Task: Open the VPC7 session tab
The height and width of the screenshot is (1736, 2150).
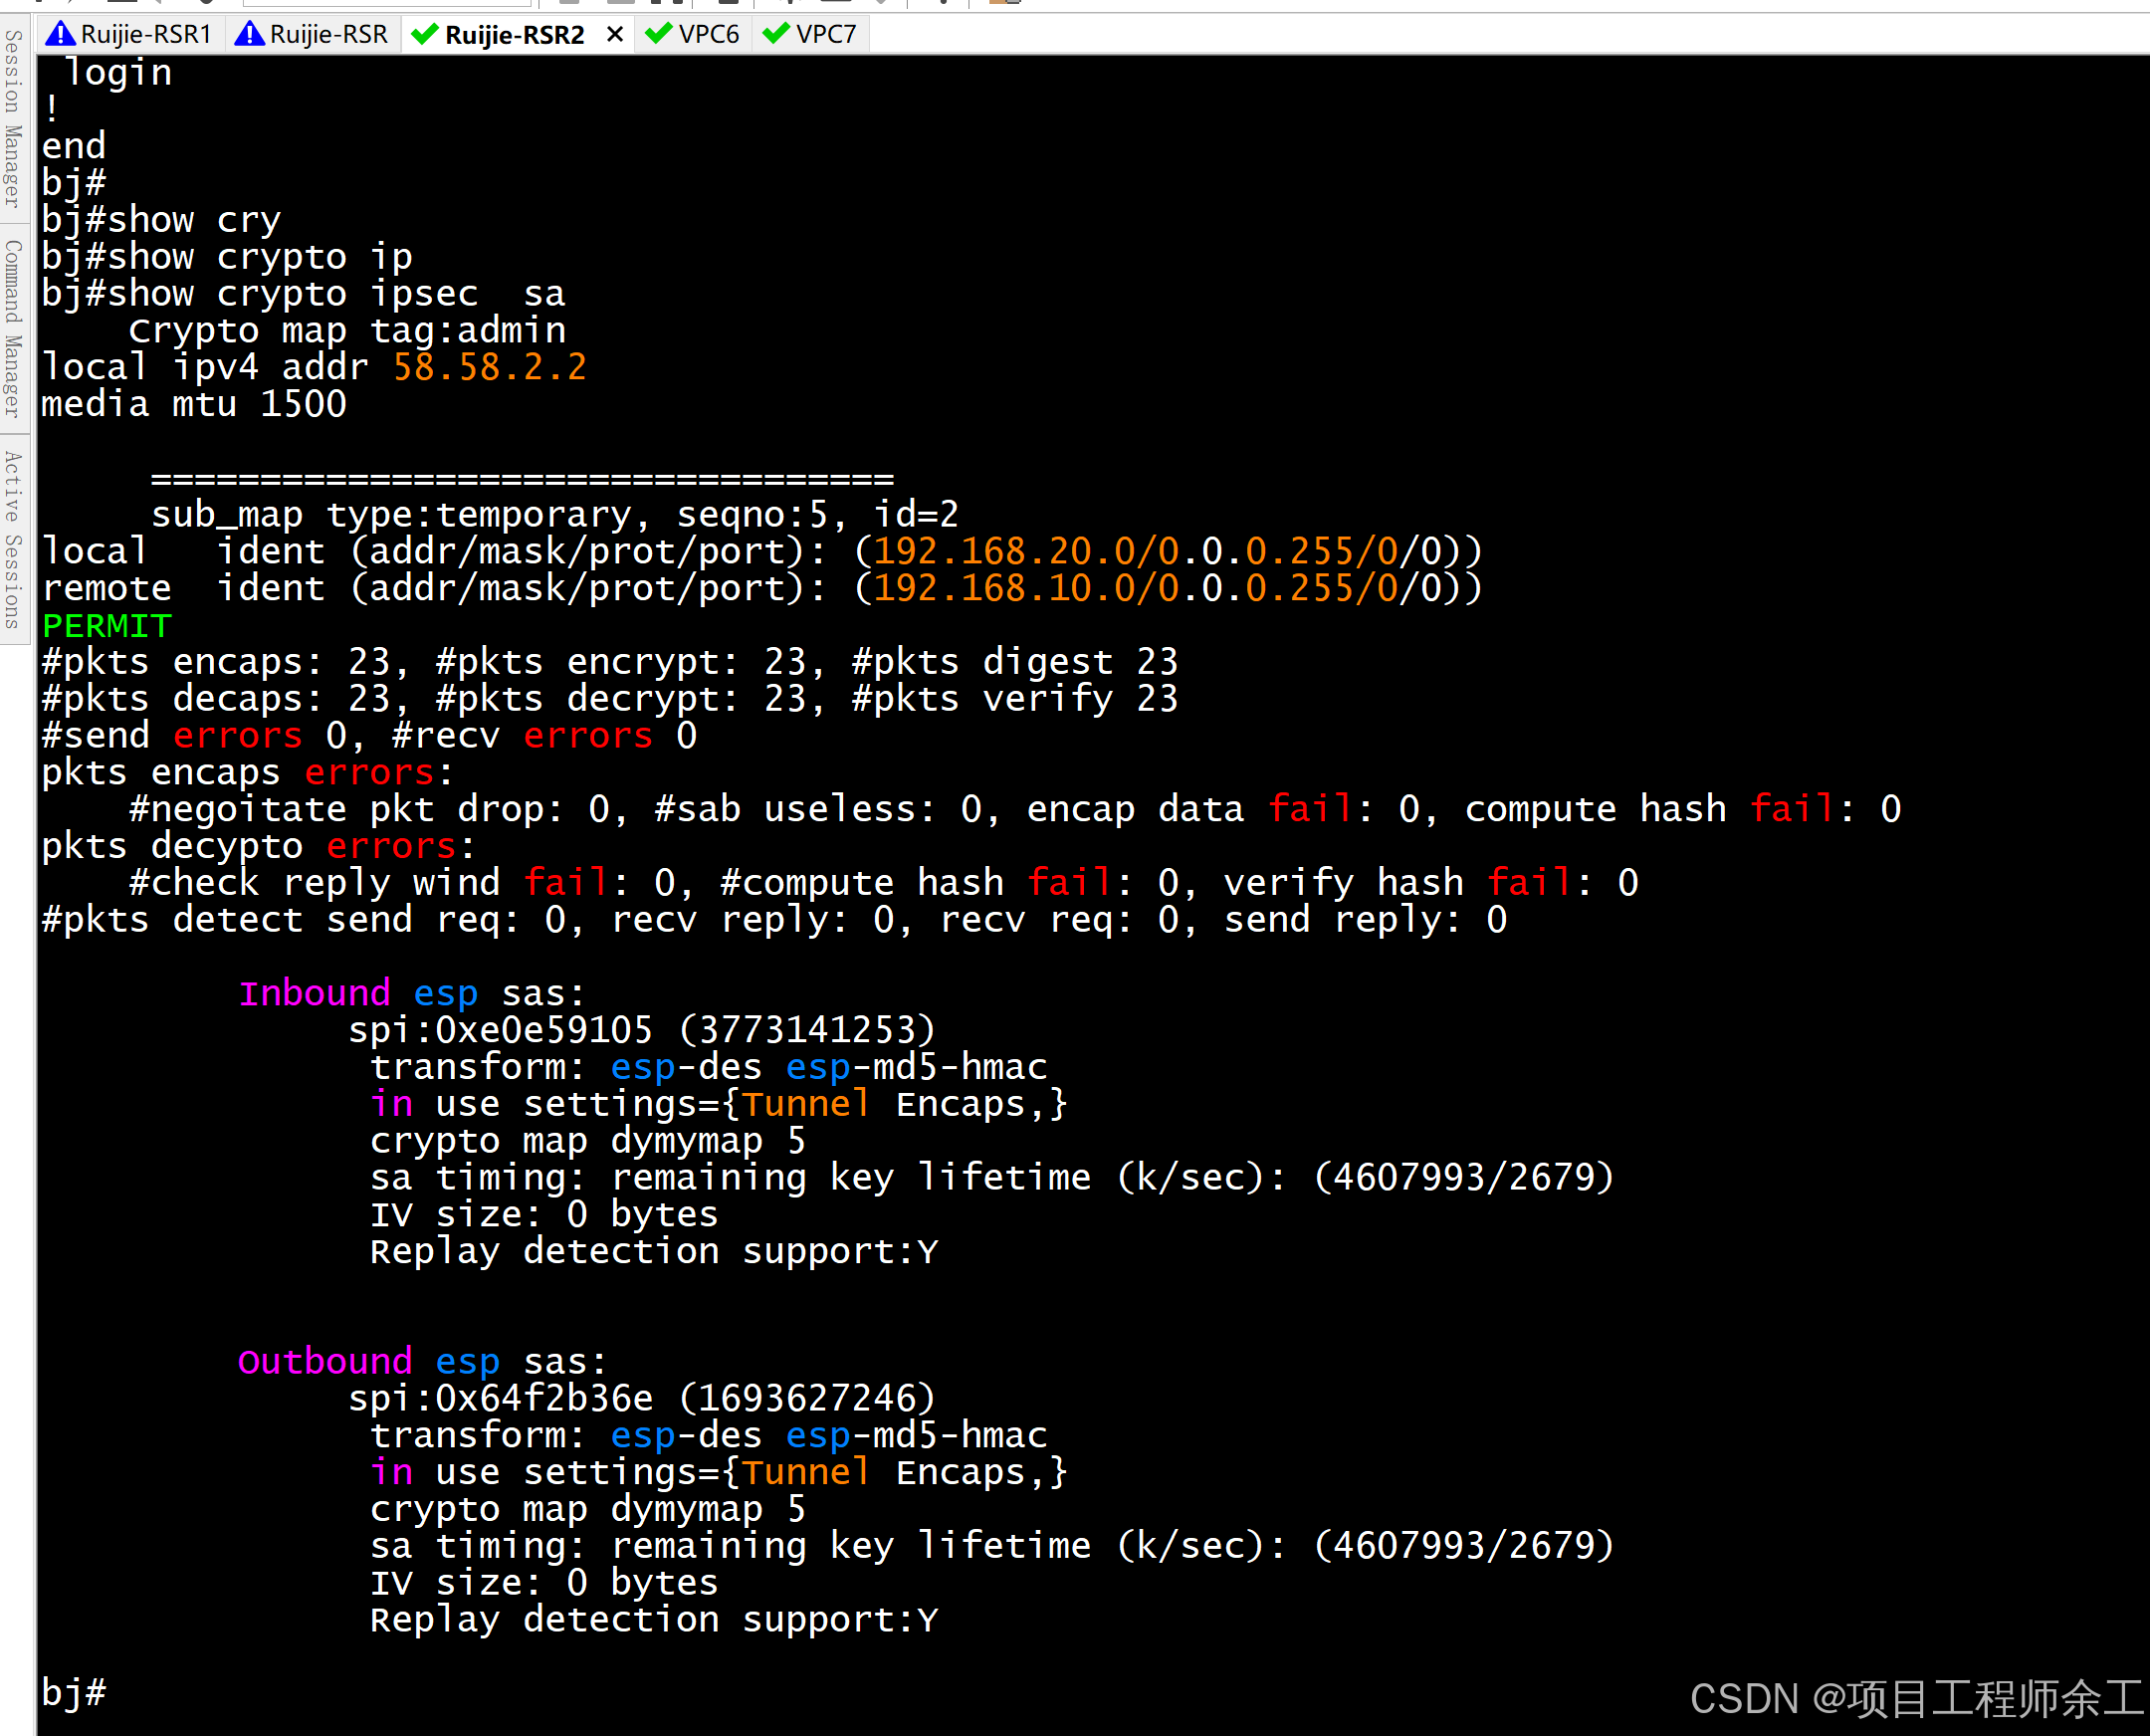Action: click(826, 35)
